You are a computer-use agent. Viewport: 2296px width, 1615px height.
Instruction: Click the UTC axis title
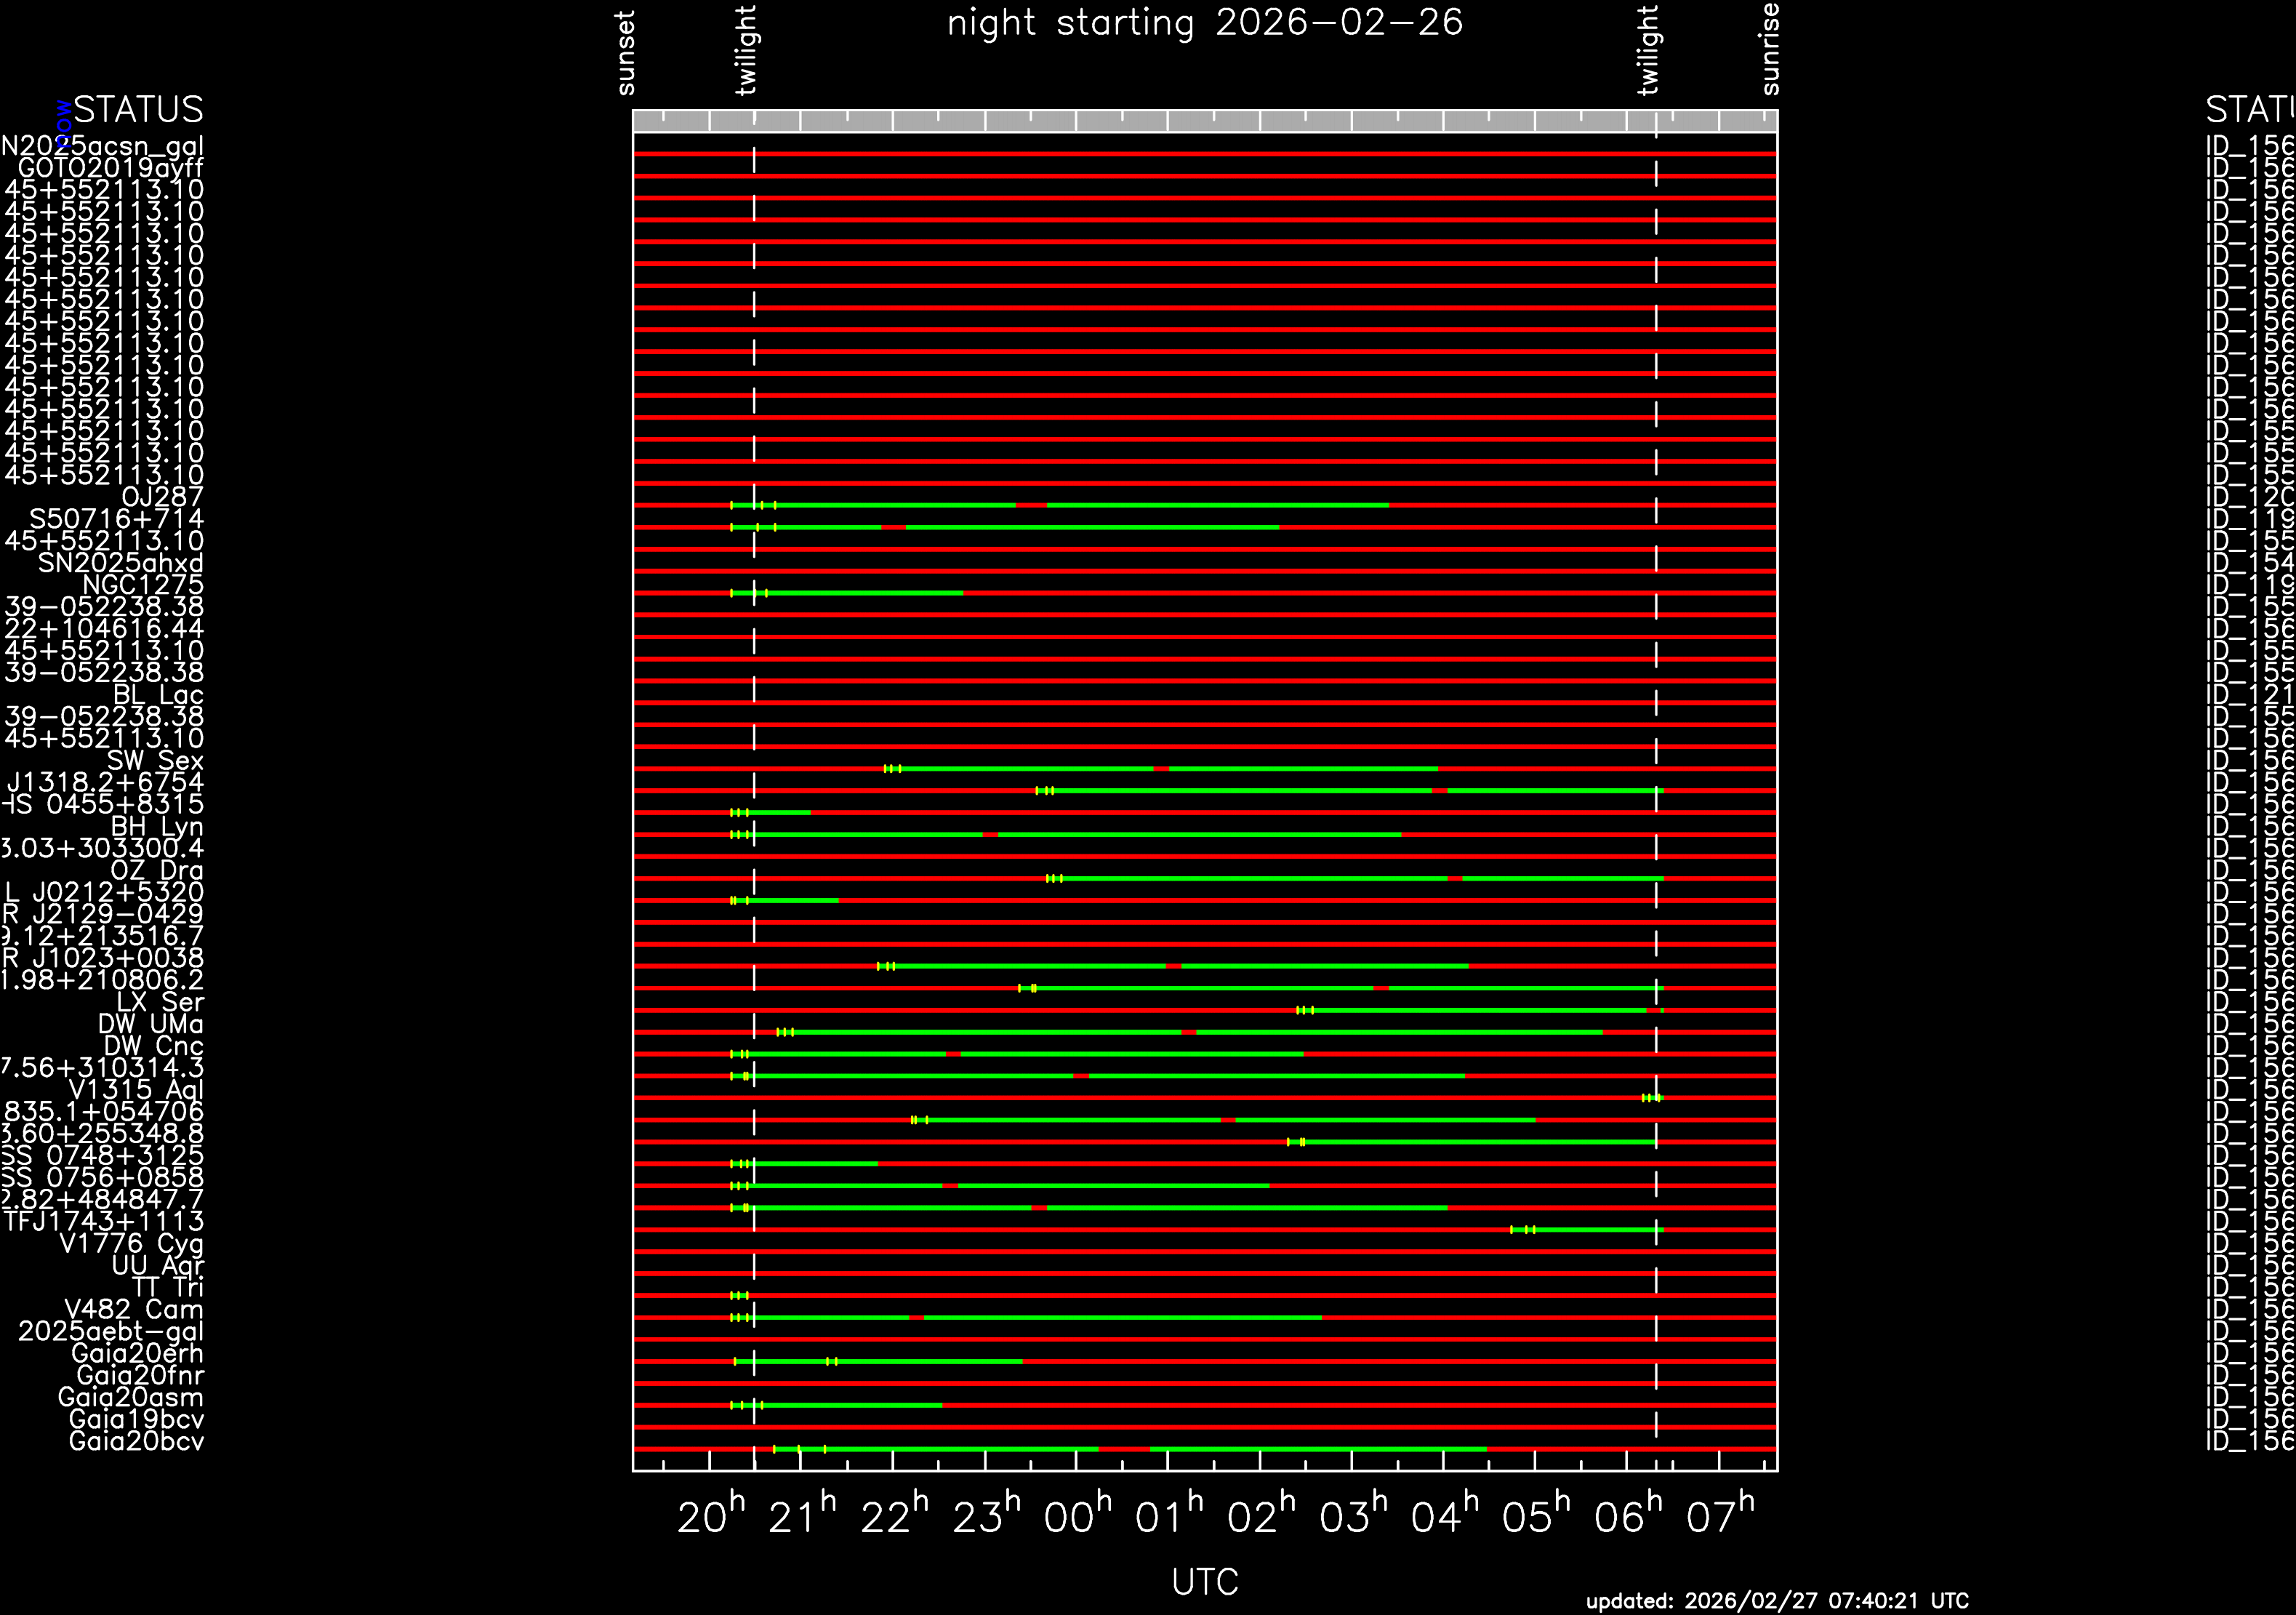[x=1204, y=1582]
